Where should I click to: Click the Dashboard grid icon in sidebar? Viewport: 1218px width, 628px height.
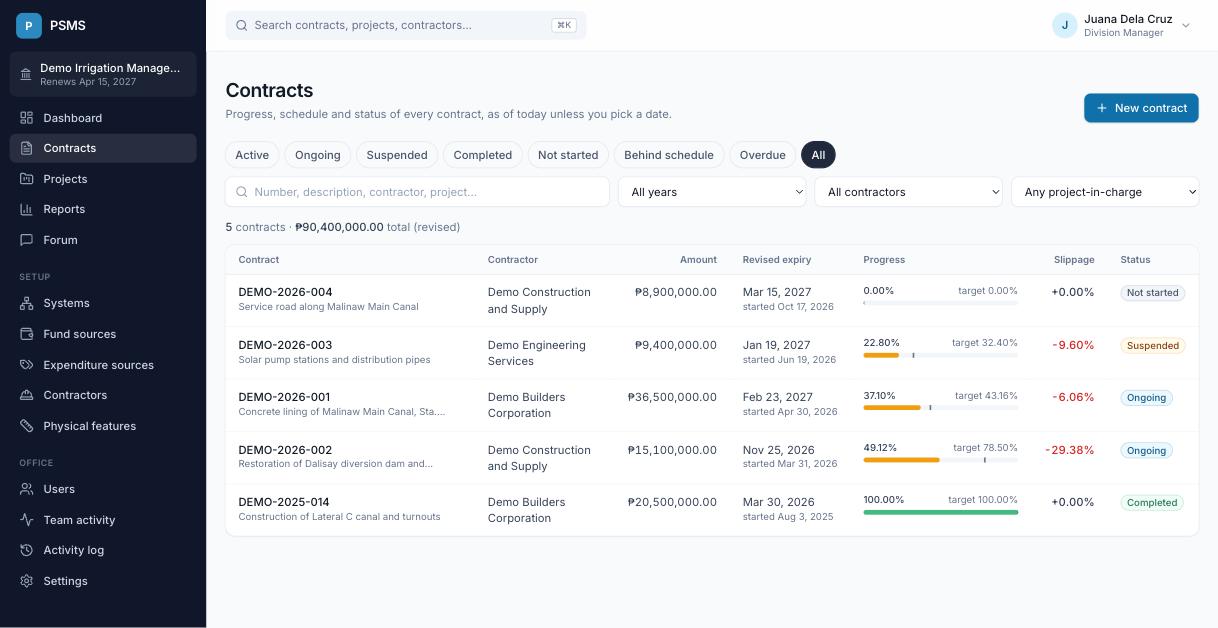pos(27,118)
